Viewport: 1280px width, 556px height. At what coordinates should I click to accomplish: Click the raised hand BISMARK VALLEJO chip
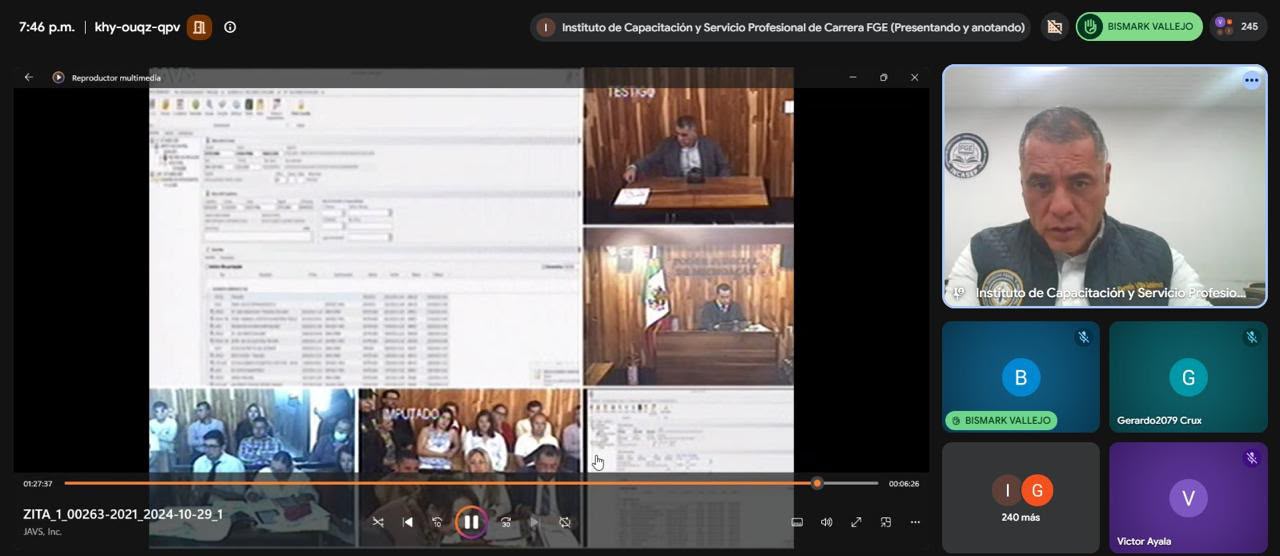click(x=1139, y=27)
